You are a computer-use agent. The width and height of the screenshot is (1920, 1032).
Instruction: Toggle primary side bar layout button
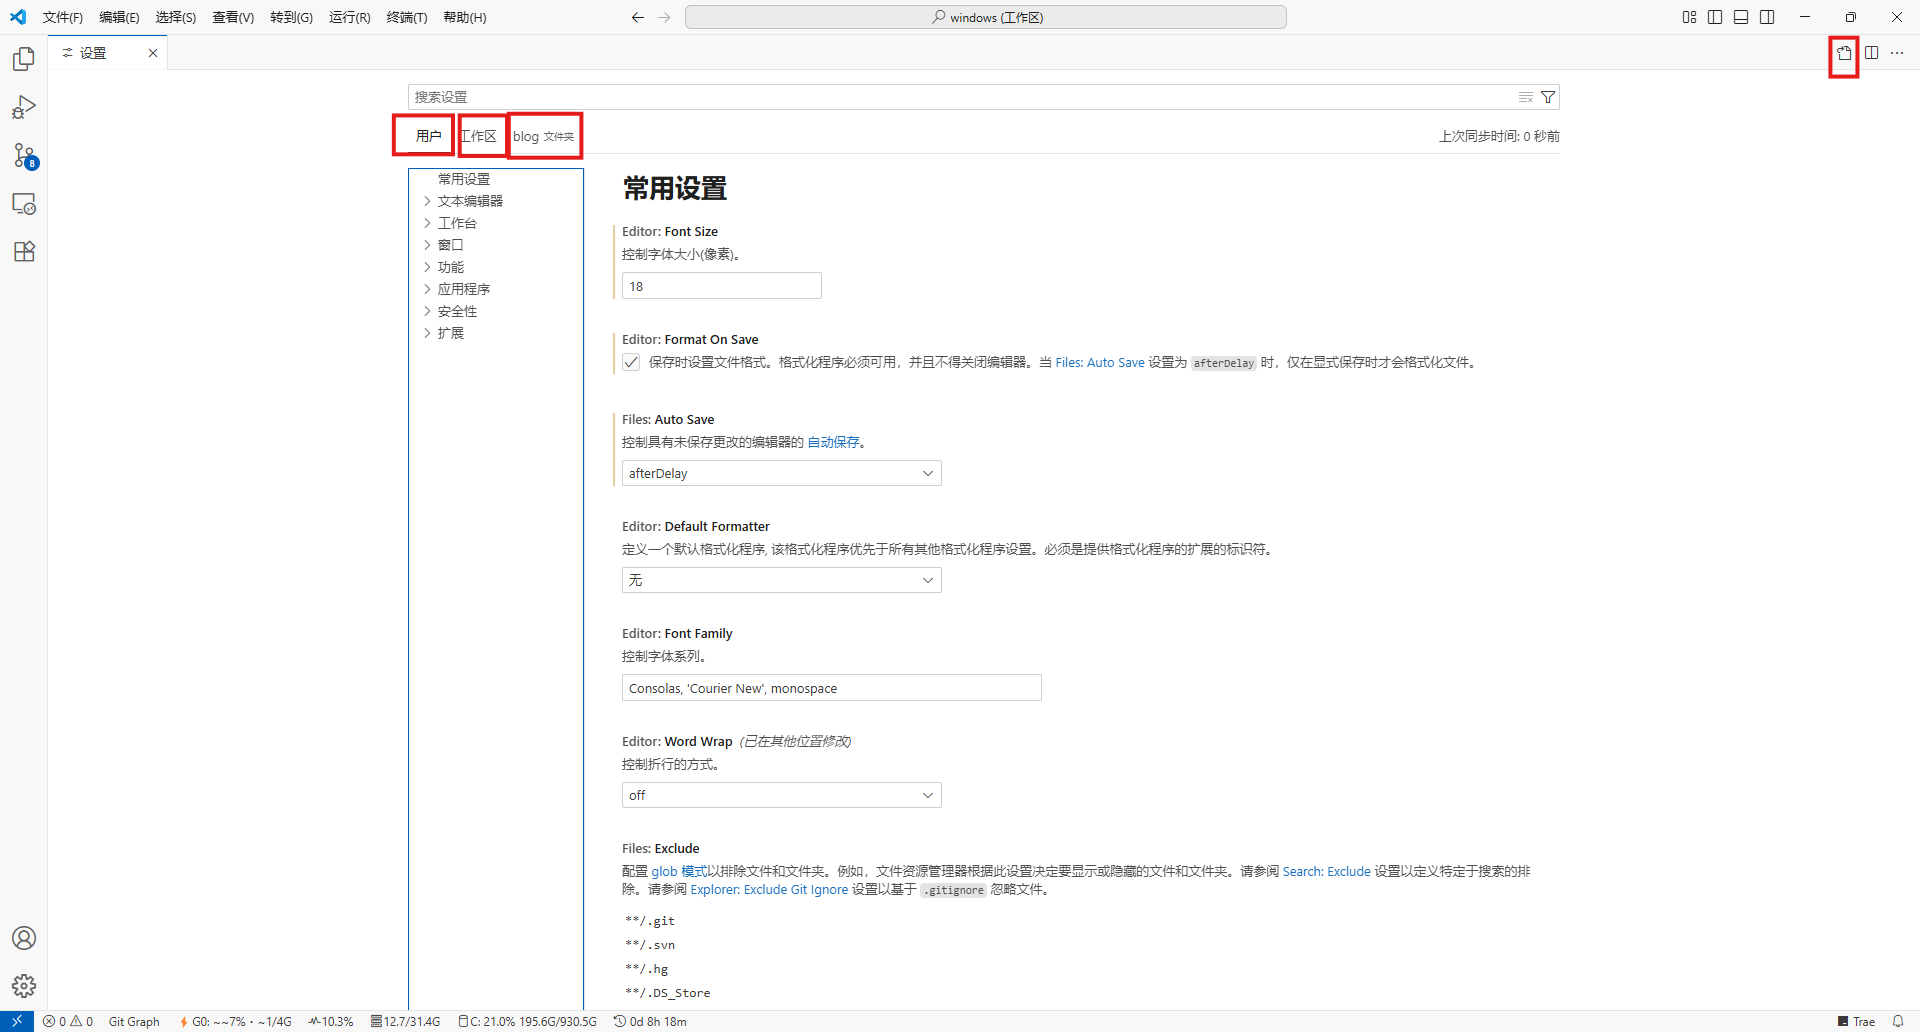click(1715, 17)
